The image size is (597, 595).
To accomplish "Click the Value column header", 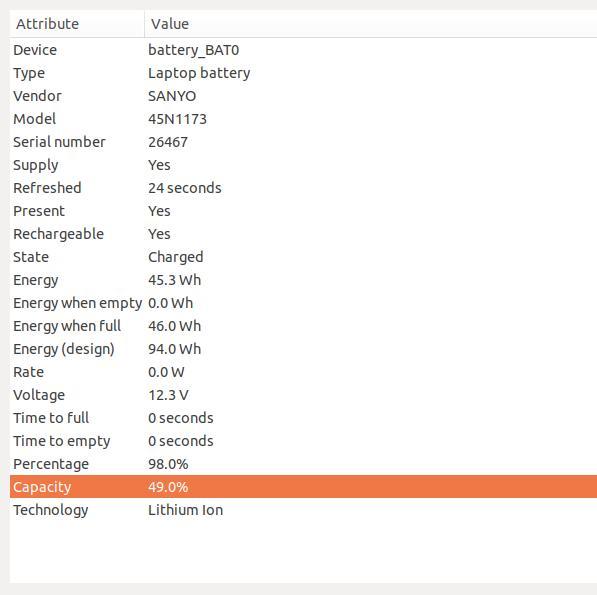I will pos(371,24).
